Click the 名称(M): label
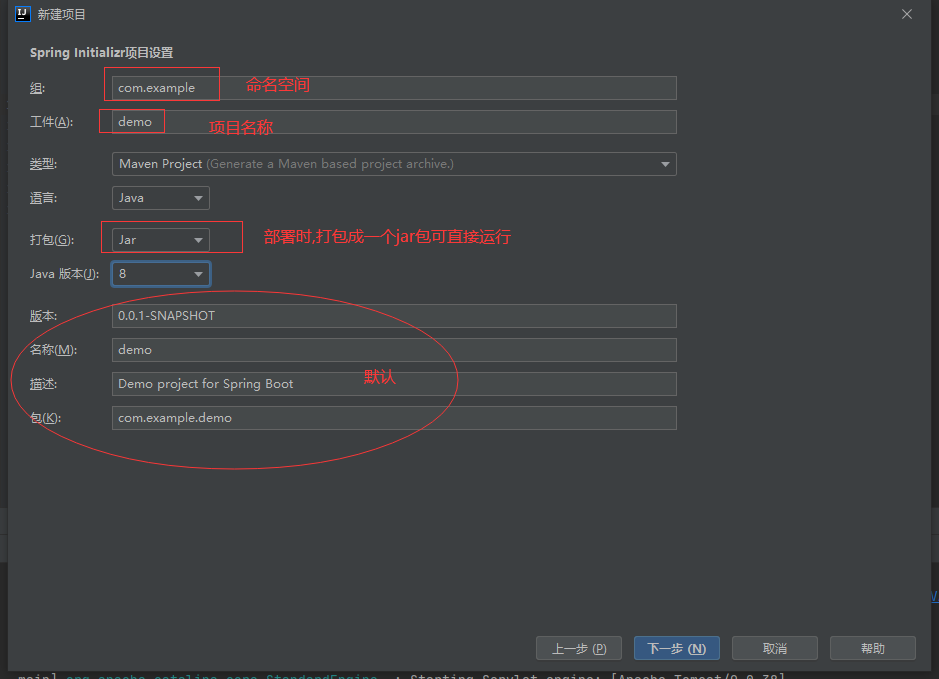939x679 pixels. [x=53, y=350]
